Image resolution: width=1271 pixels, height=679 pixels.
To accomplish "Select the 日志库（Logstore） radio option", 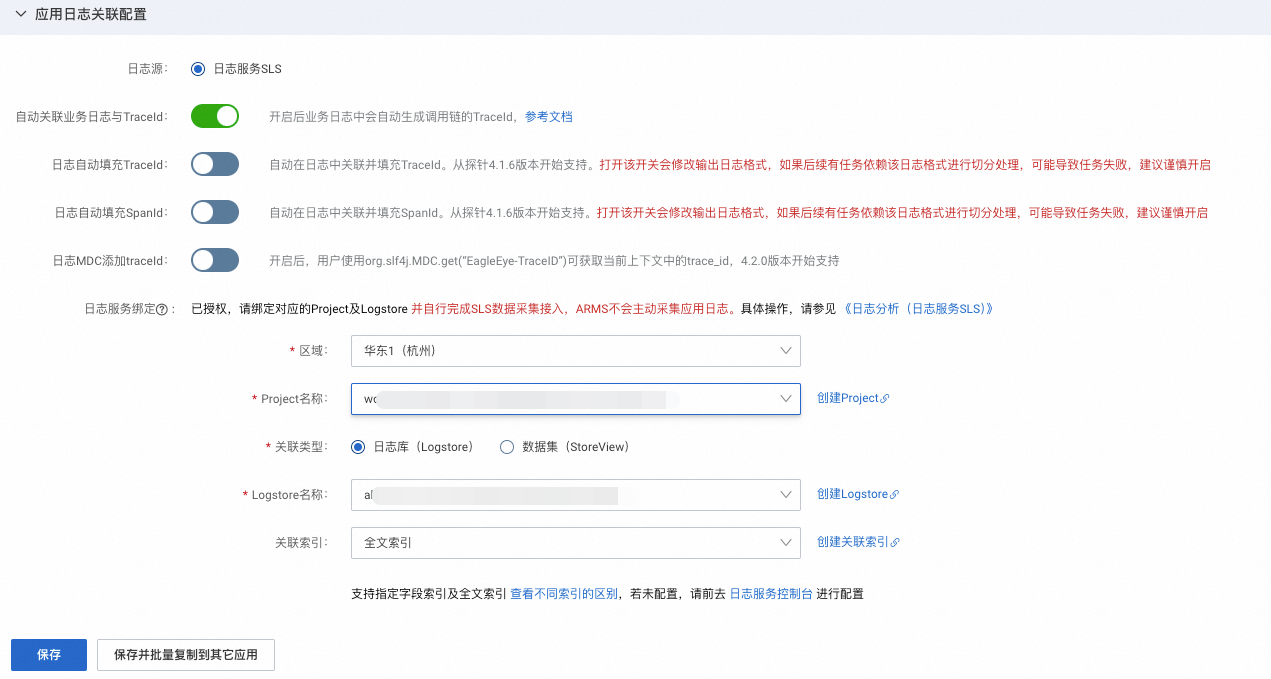I will (358, 447).
